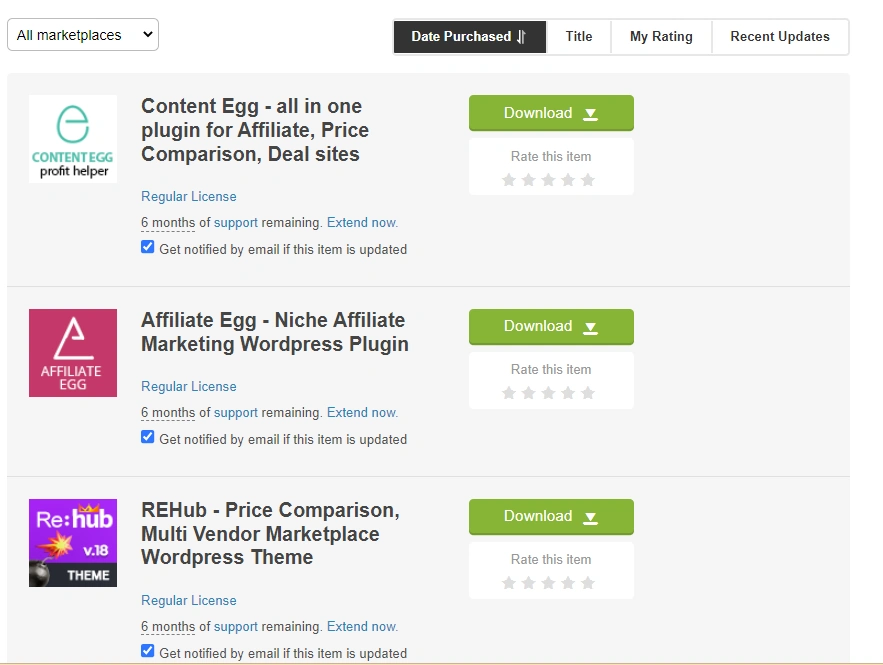Open Regular License link for REHub

[189, 600]
